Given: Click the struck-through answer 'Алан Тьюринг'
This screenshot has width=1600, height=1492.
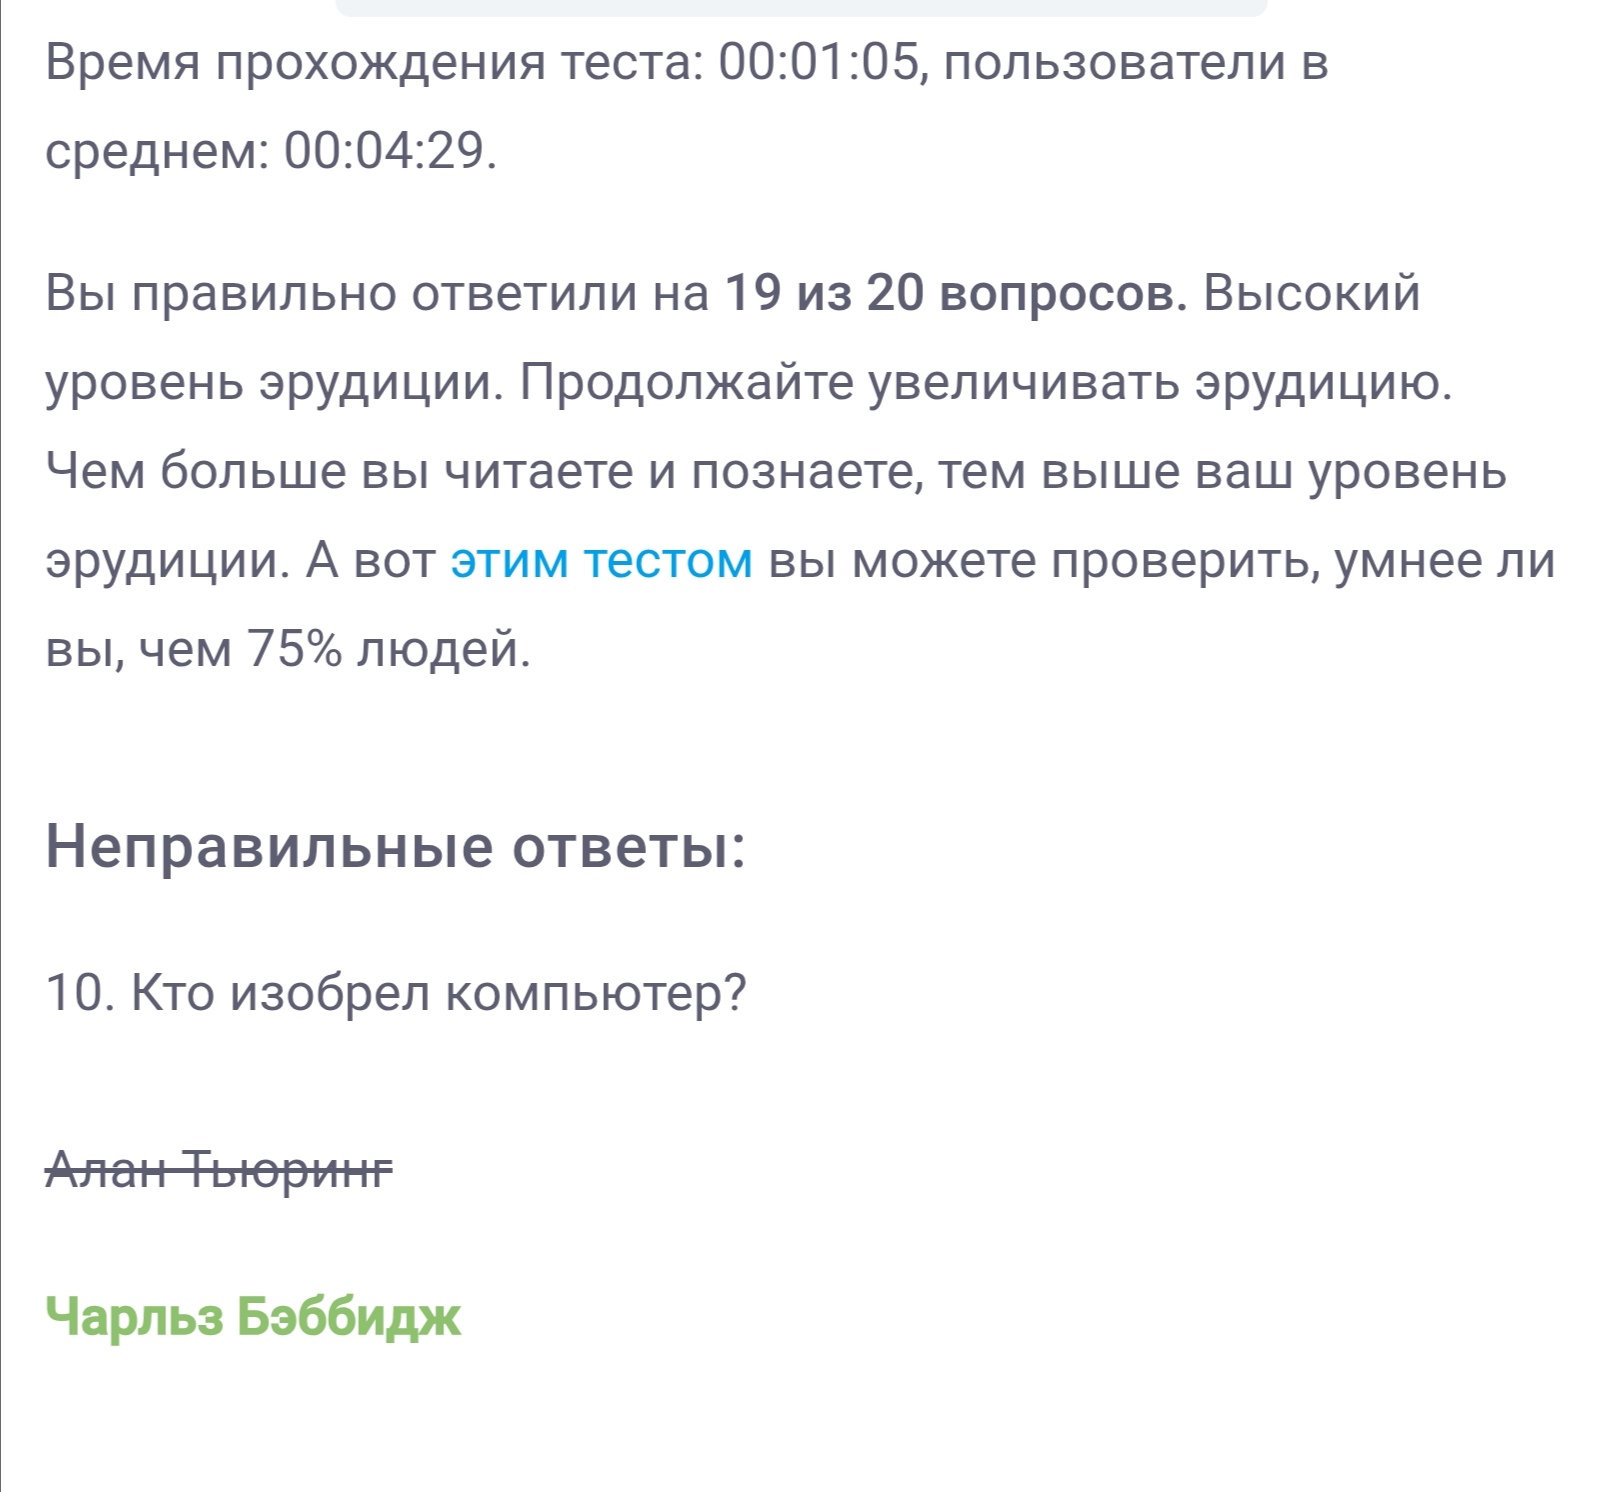Looking at the screenshot, I should tap(220, 1168).
